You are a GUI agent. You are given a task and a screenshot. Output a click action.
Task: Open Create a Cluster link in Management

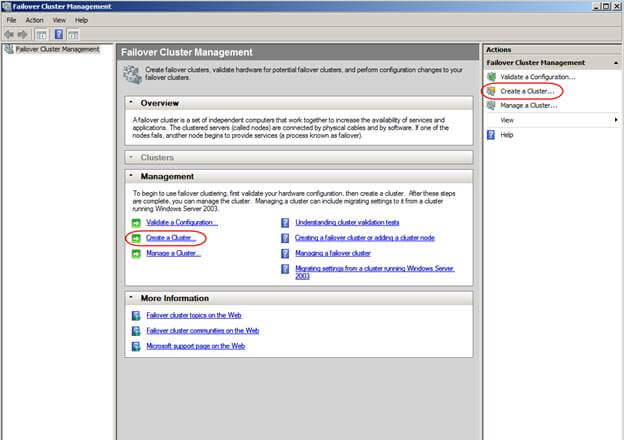(x=171, y=238)
